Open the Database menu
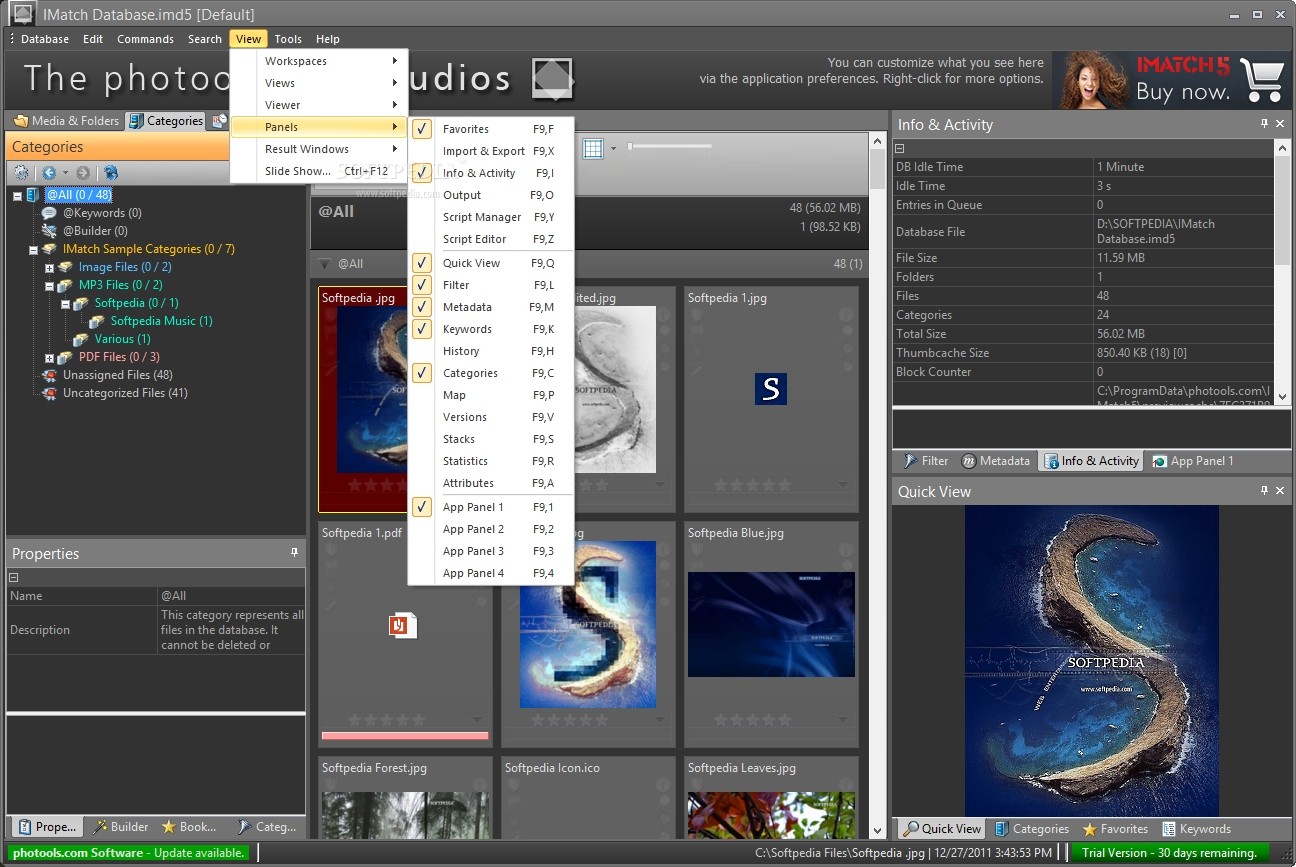Screen dimensions: 1296x867 coord(45,39)
